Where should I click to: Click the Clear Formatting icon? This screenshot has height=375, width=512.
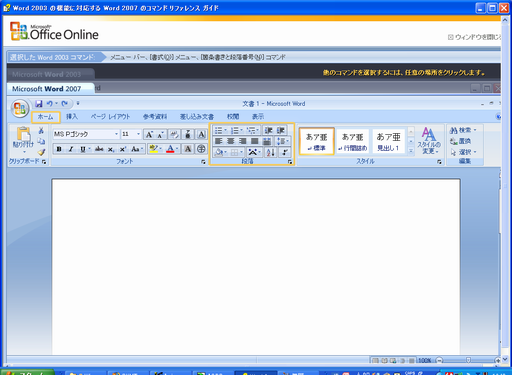click(174, 134)
